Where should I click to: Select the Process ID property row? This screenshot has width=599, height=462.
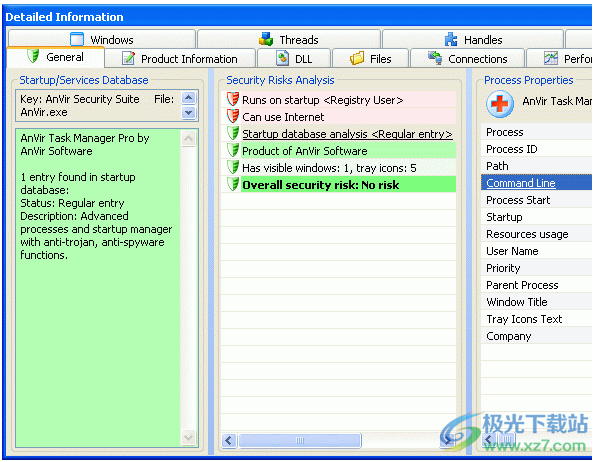point(536,149)
